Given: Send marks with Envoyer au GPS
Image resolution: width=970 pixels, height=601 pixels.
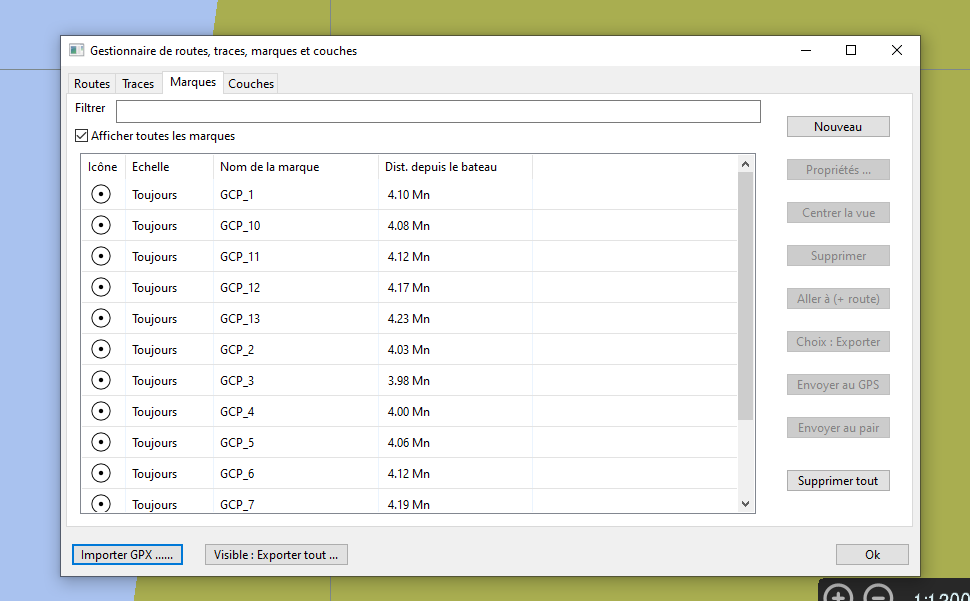Looking at the screenshot, I should click(x=837, y=384).
